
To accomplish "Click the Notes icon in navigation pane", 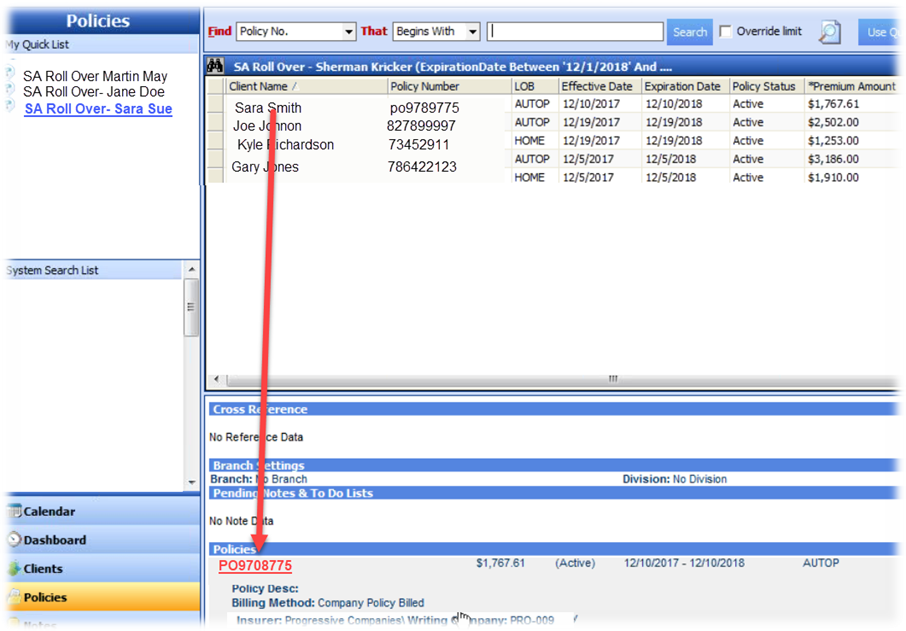I will (x=13, y=625).
